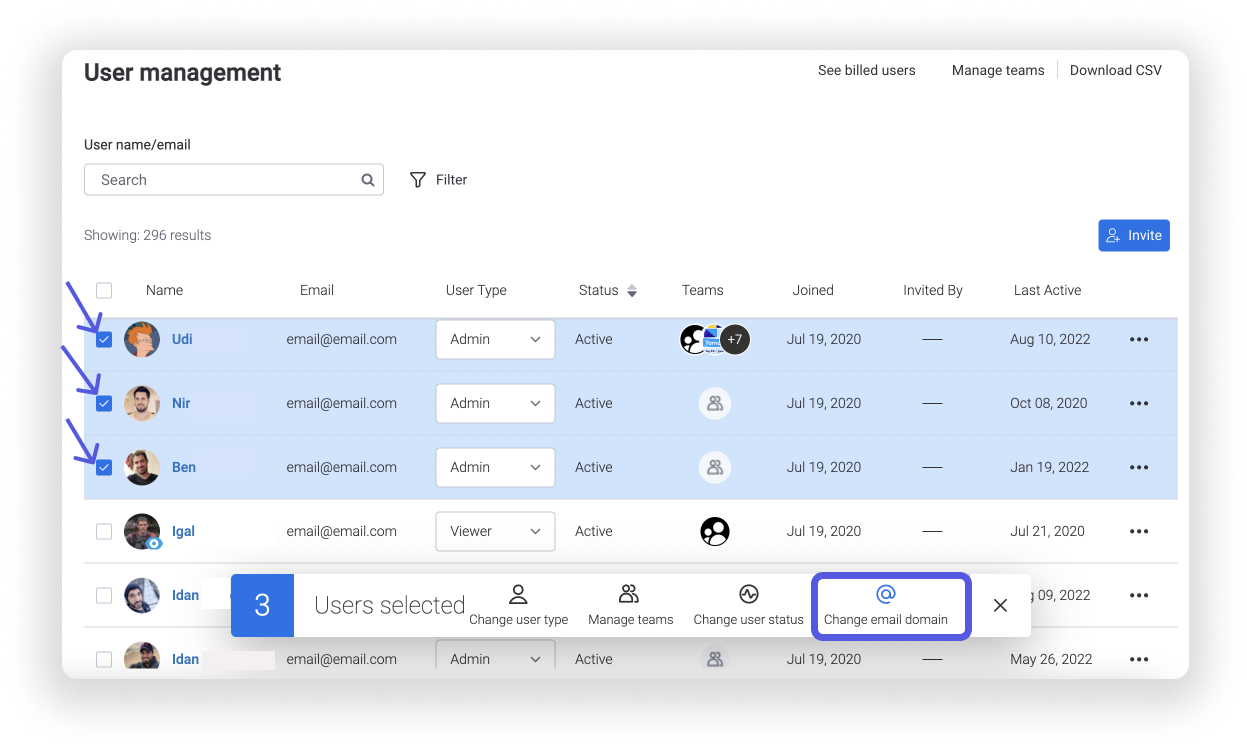Click the Invite button
The width and height of the screenshot is (1247, 749).
click(x=1133, y=235)
